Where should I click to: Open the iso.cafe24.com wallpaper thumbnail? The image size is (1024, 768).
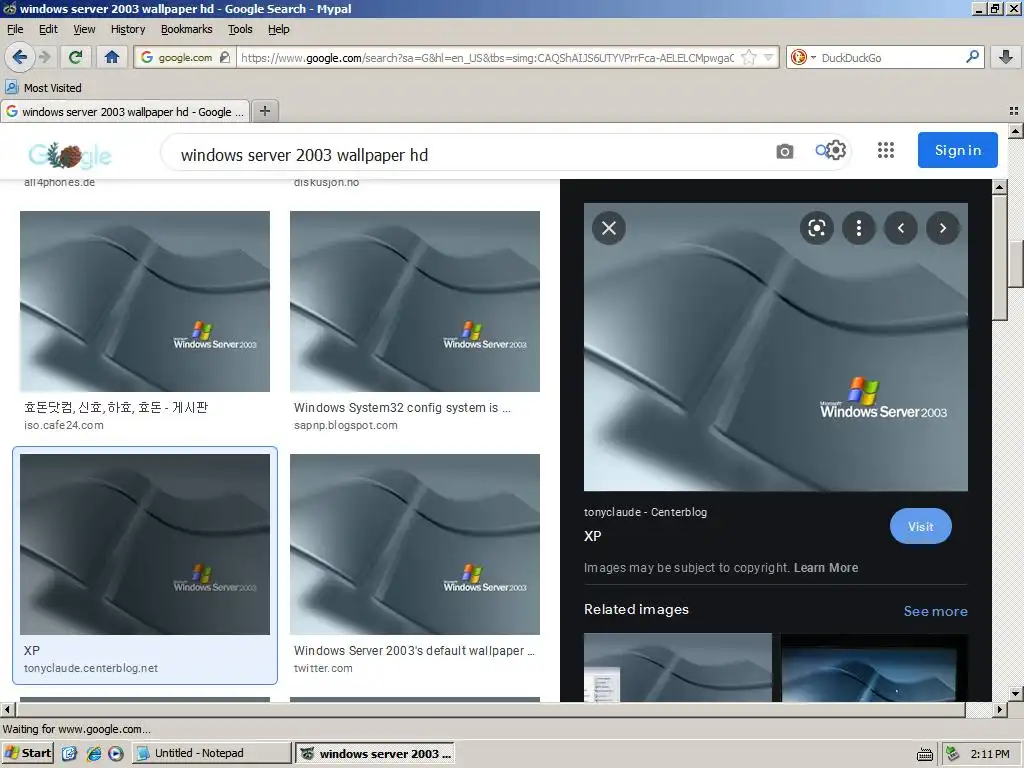point(145,301)
